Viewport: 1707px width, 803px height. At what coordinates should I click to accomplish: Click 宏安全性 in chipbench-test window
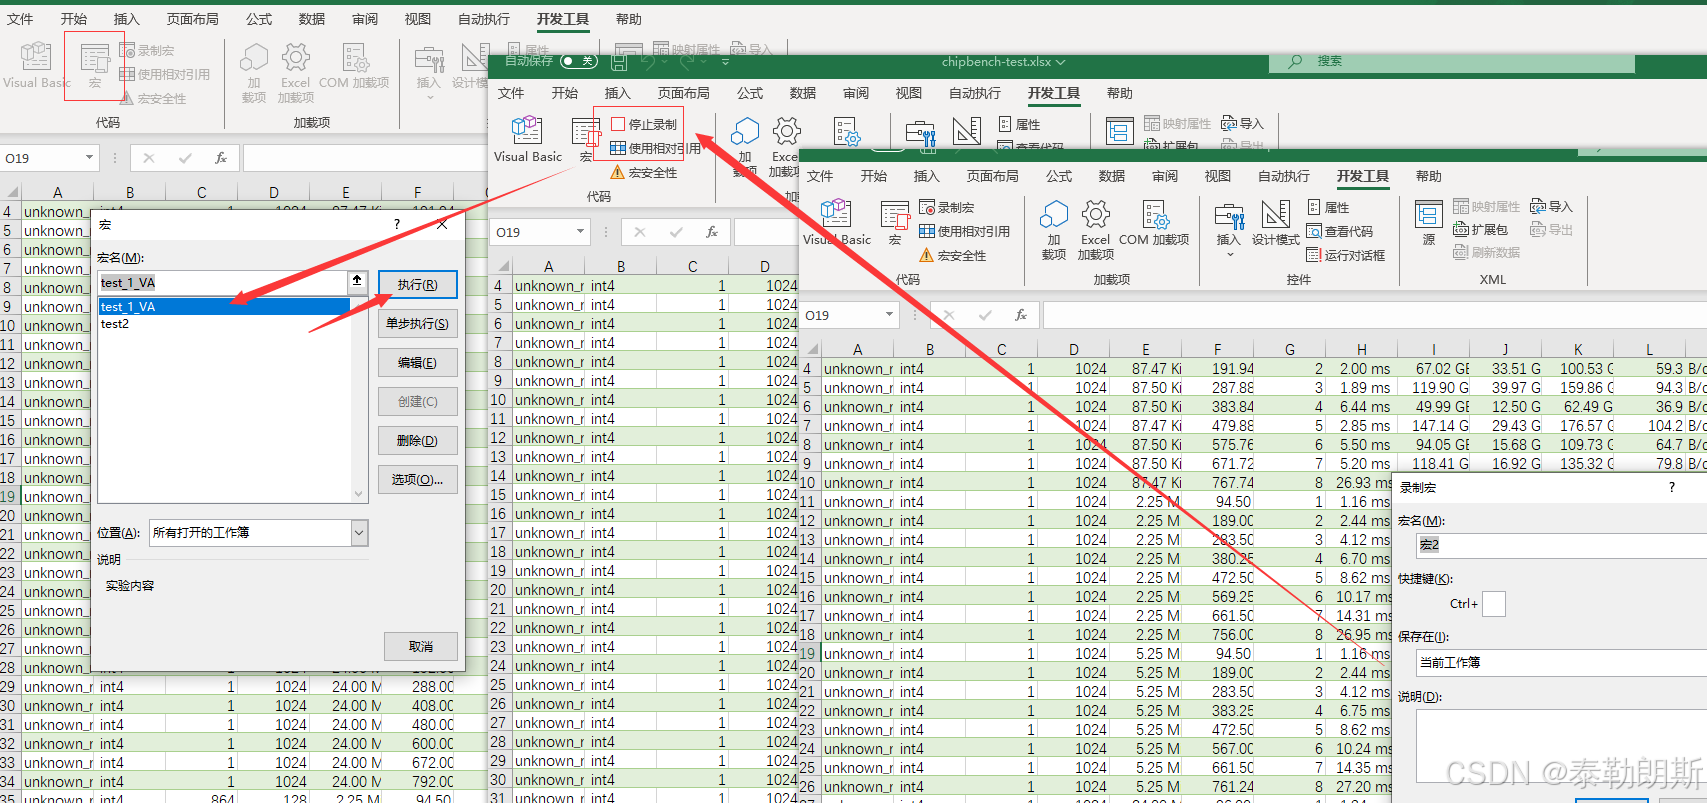tap(644, 172)
